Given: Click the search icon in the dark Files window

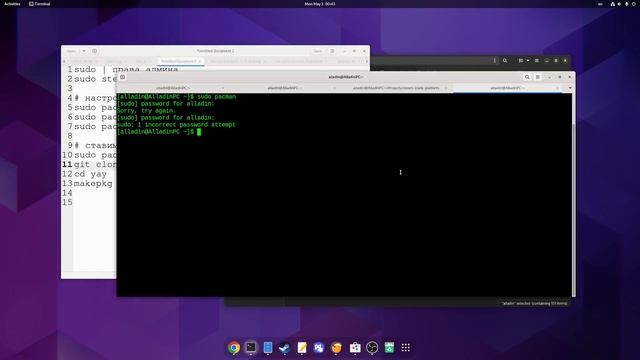Looking at the screenshot, I should click(505, 60).
